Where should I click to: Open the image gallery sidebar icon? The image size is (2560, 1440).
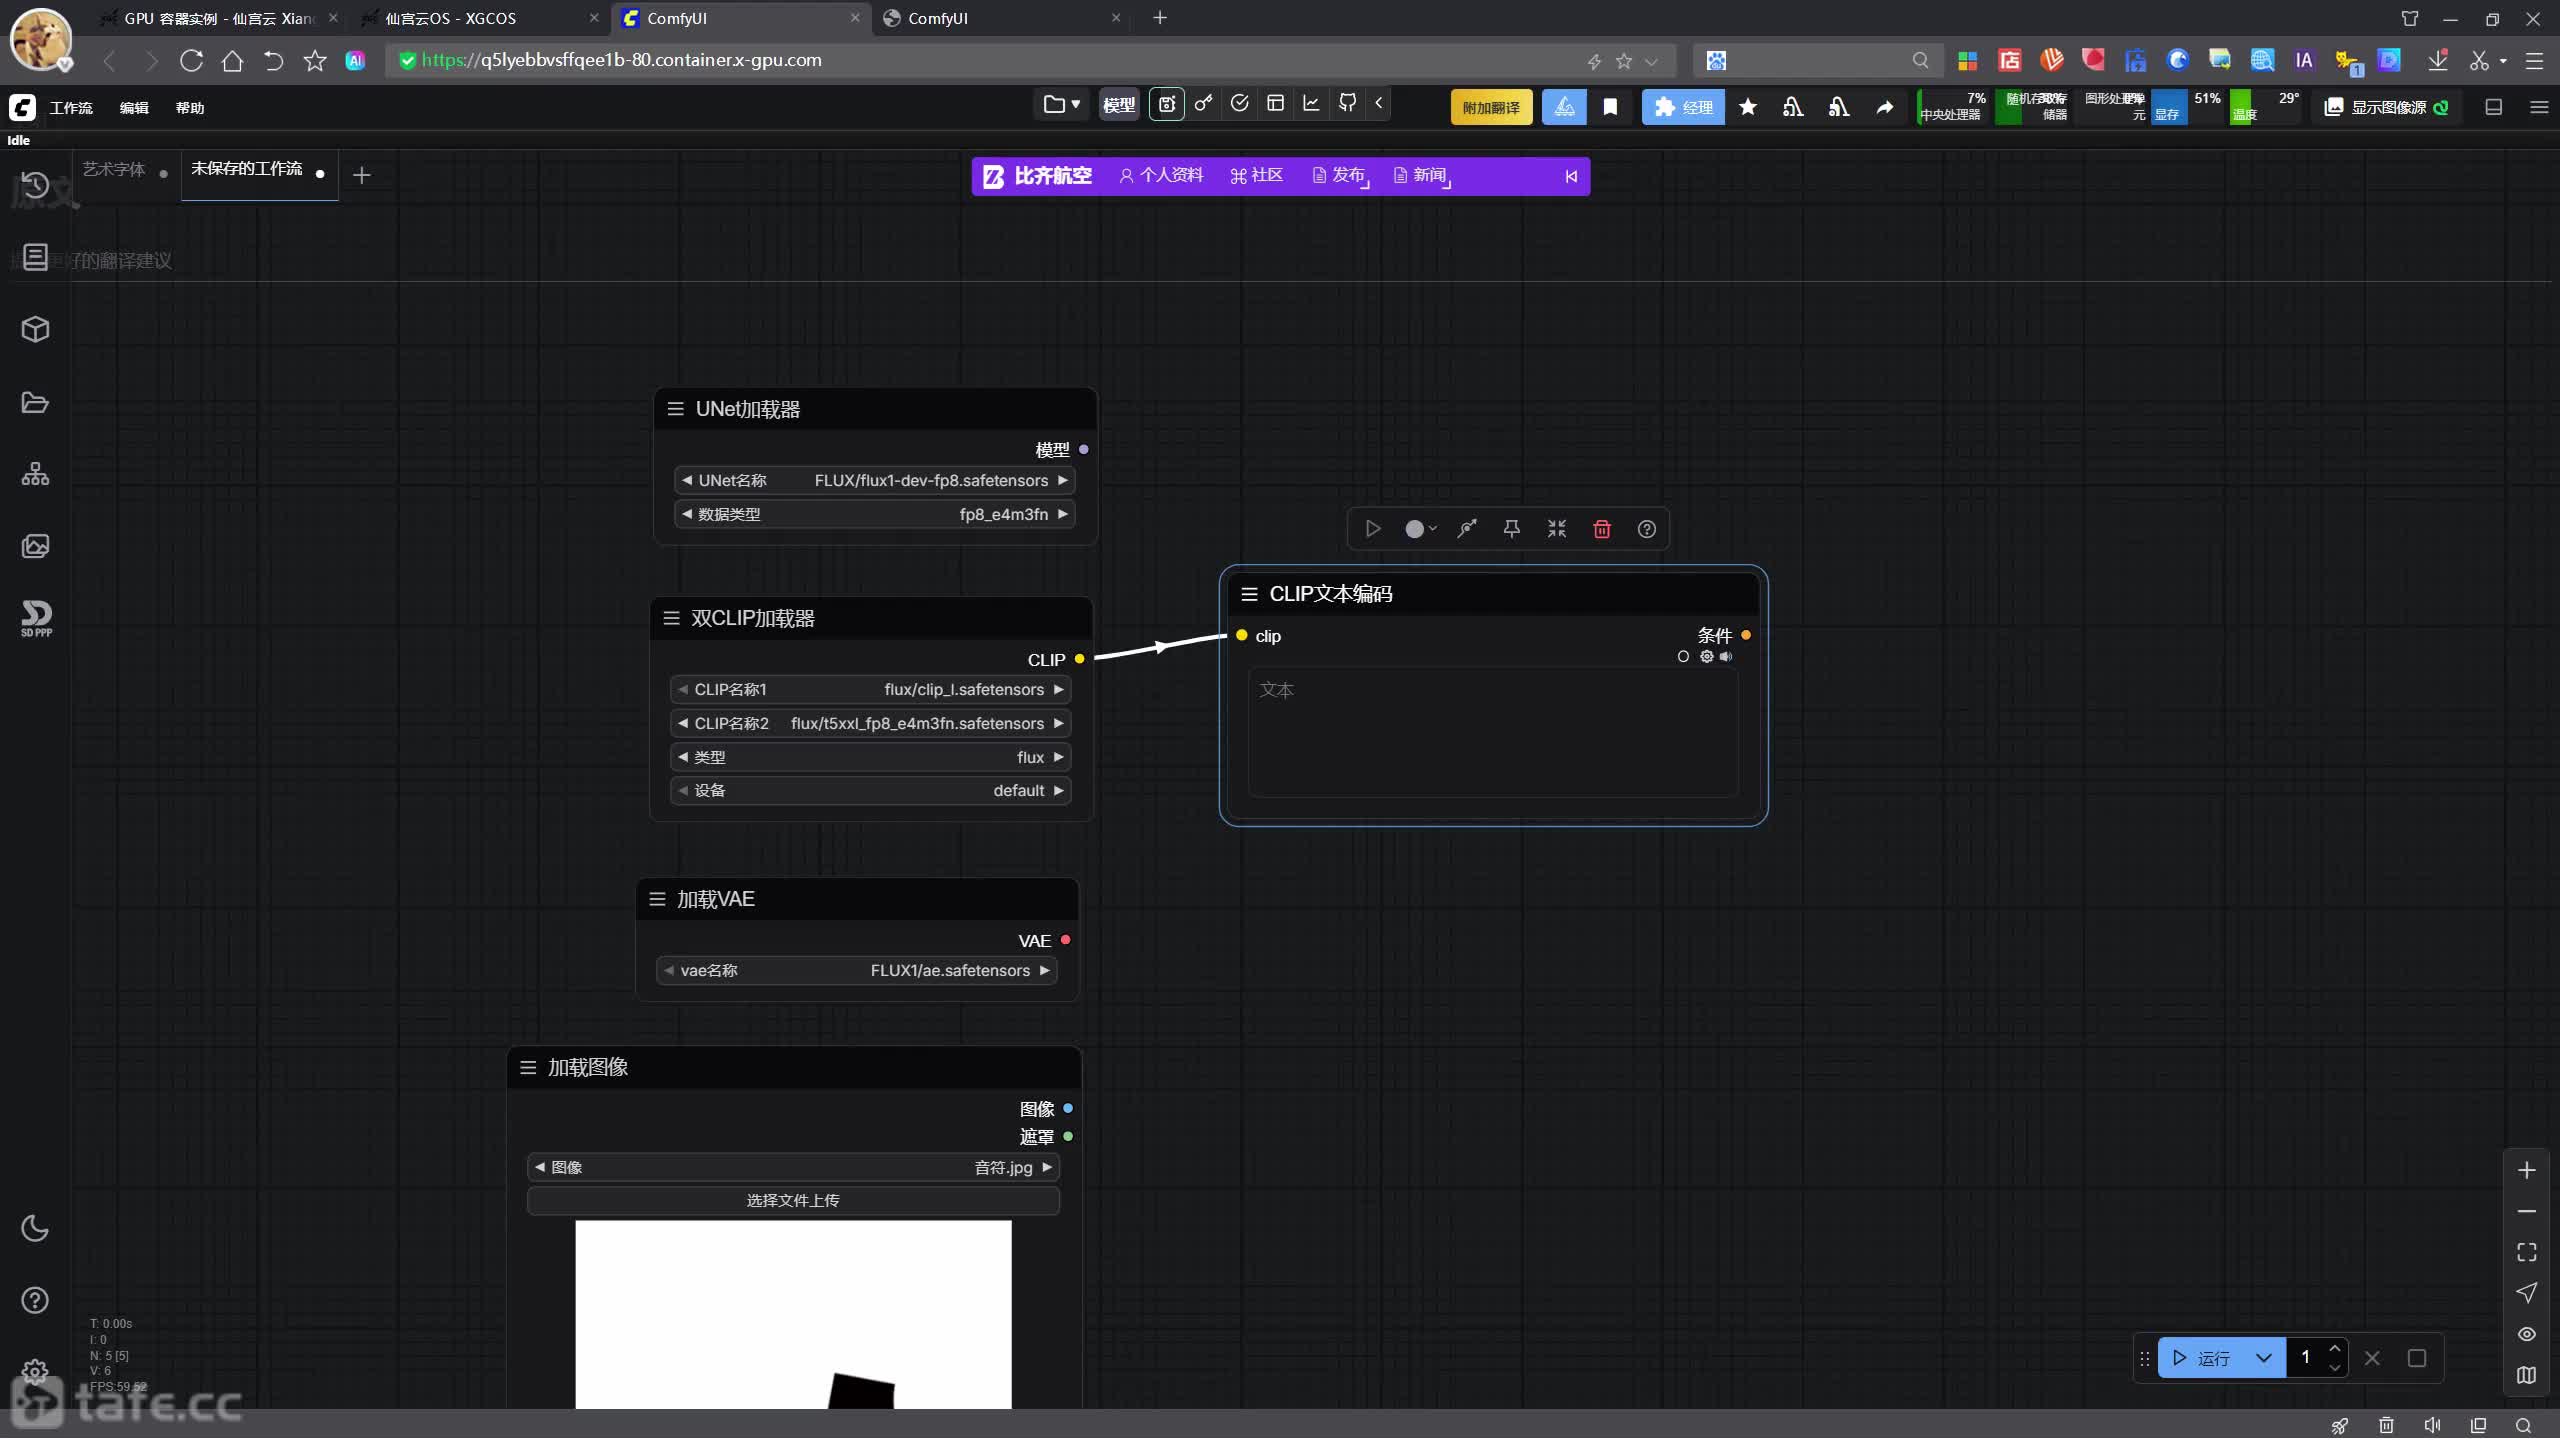35,546
